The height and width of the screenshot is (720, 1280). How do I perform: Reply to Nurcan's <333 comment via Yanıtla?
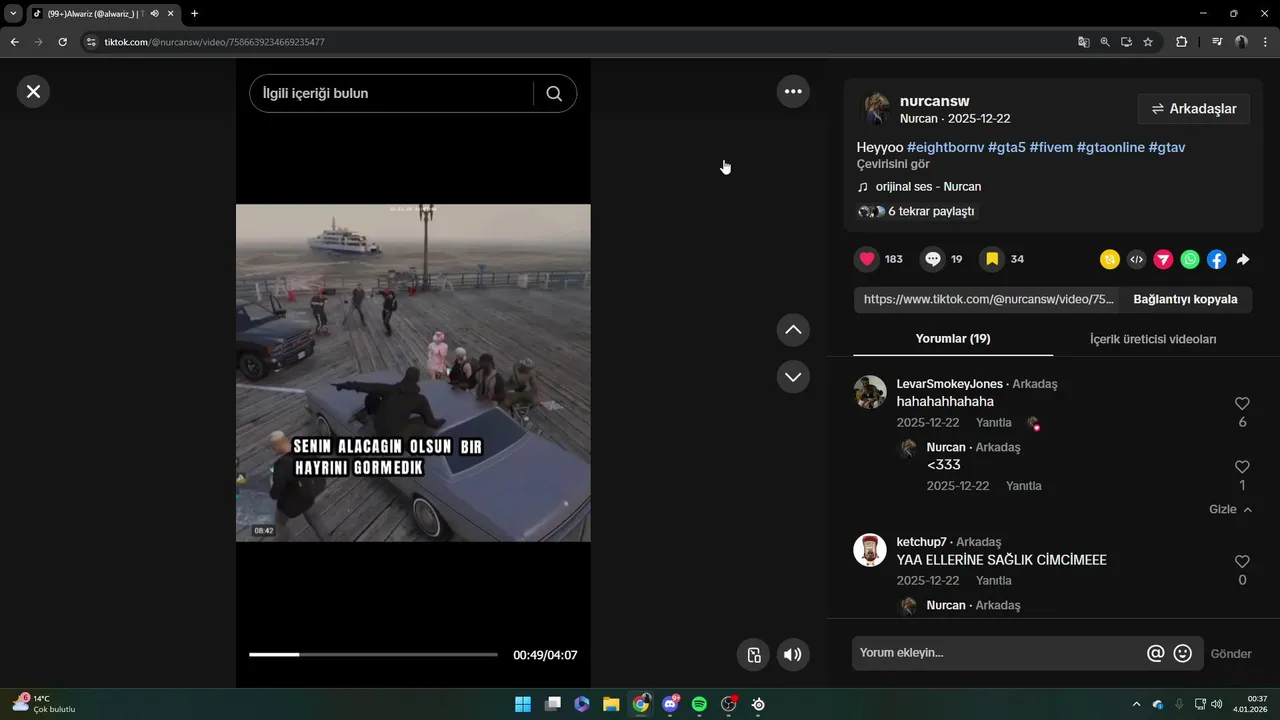click(1024, 486)
